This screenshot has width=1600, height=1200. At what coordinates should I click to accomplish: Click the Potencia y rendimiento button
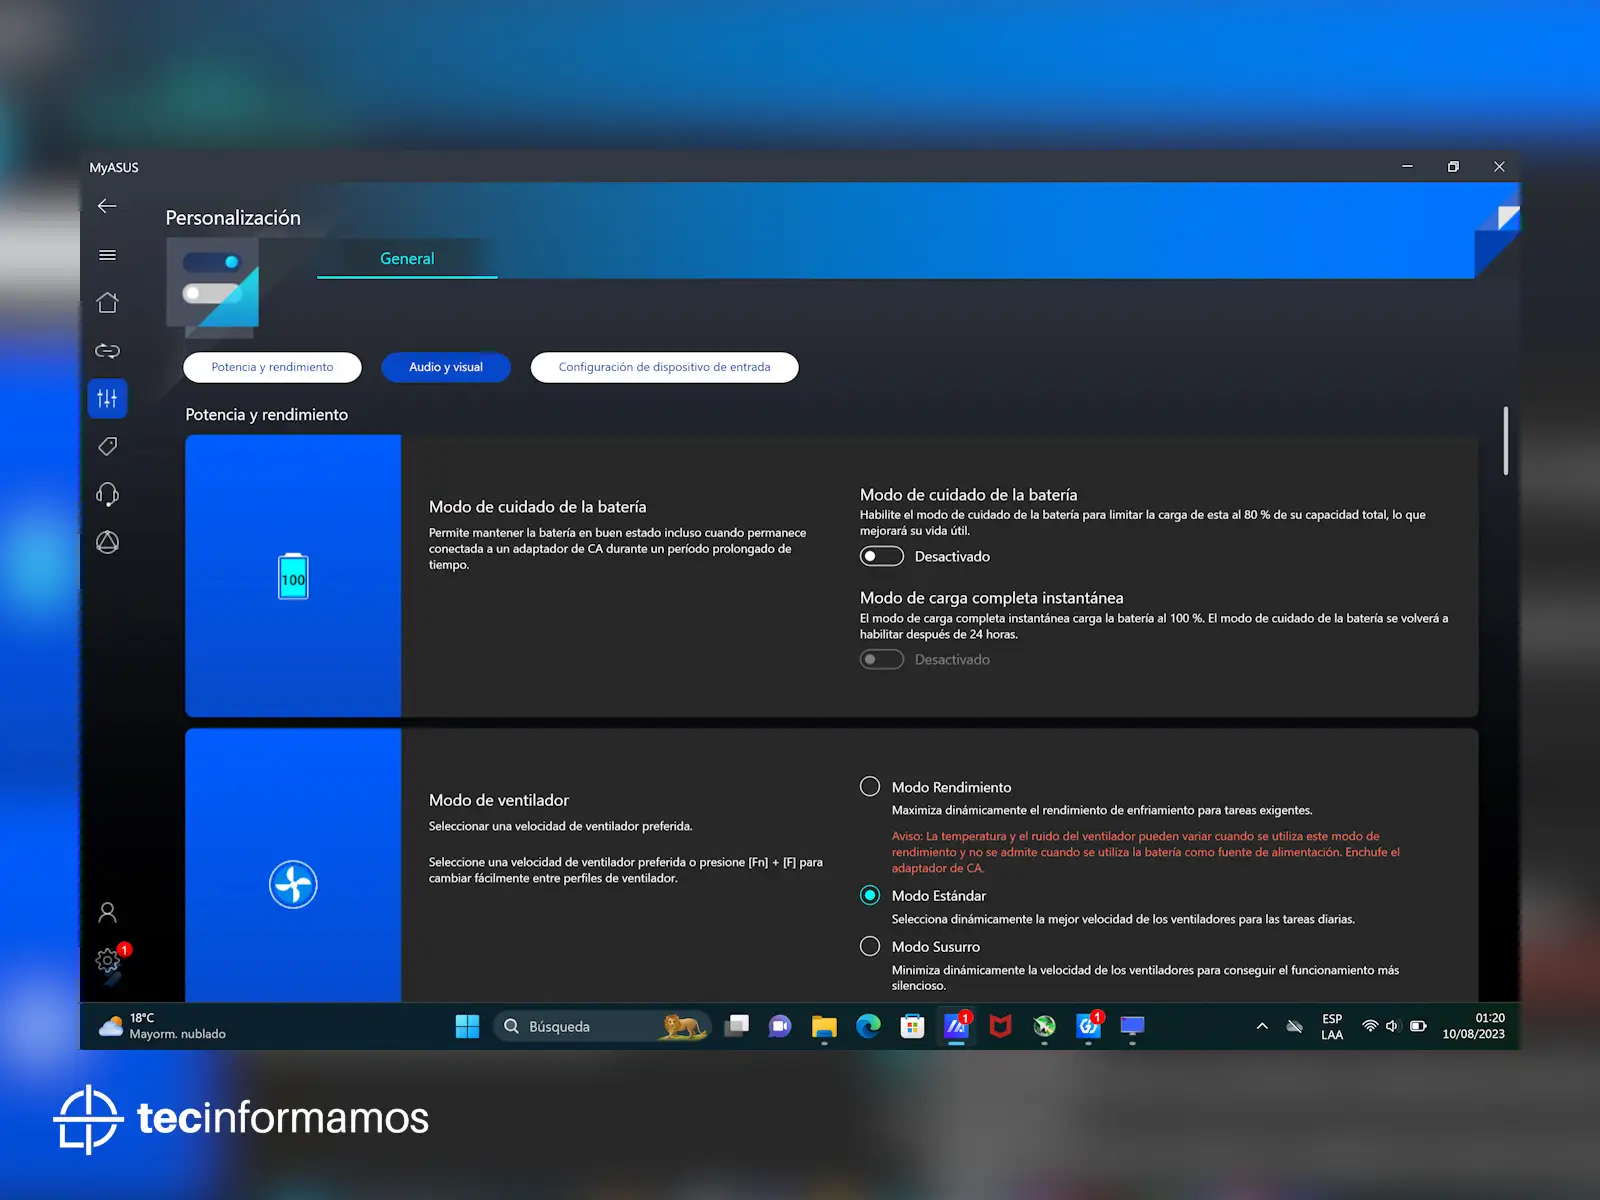[x=272, y=367]
